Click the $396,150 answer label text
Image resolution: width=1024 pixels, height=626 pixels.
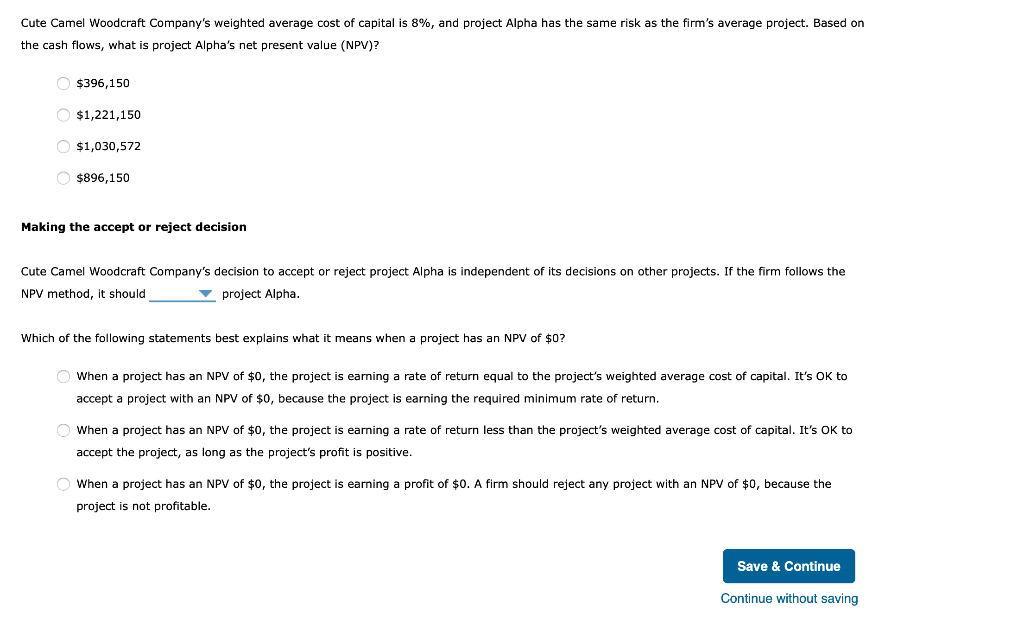(102, 83)
